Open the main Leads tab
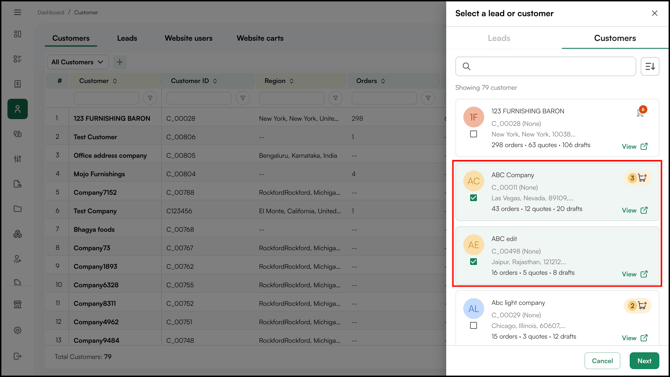Image resolution: width=670 pixels, height=377 pixels. 127,38
